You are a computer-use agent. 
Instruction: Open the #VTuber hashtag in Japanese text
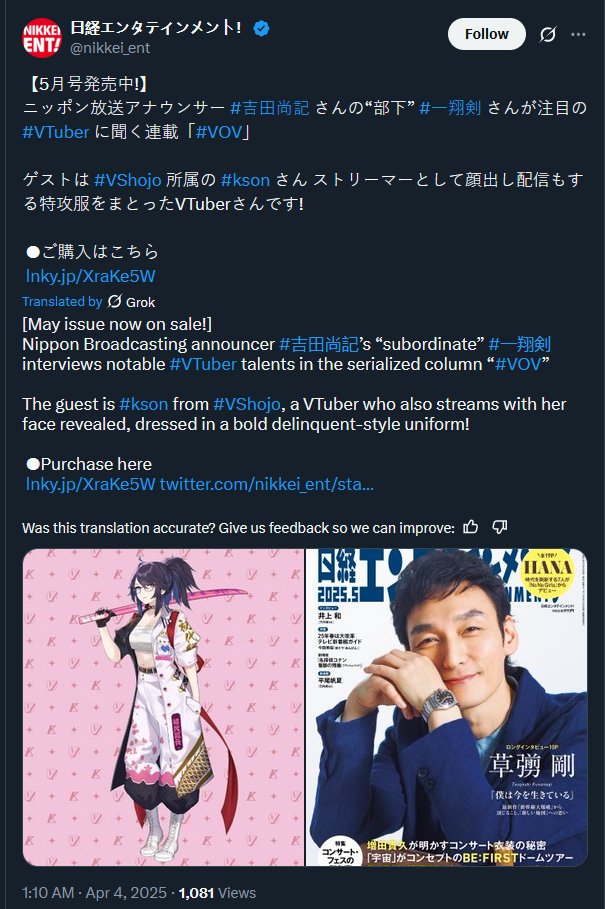(56, 132)
